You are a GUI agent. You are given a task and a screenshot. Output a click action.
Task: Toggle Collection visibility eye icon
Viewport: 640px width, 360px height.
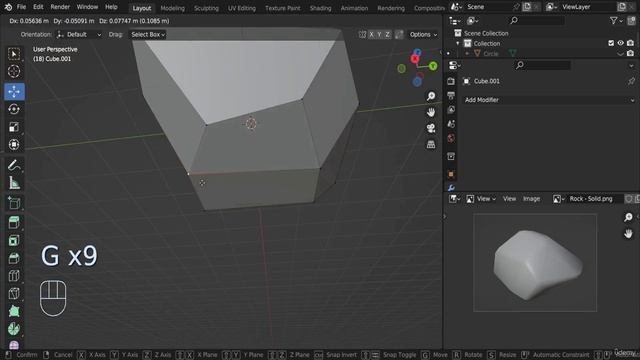click(620, 43)
